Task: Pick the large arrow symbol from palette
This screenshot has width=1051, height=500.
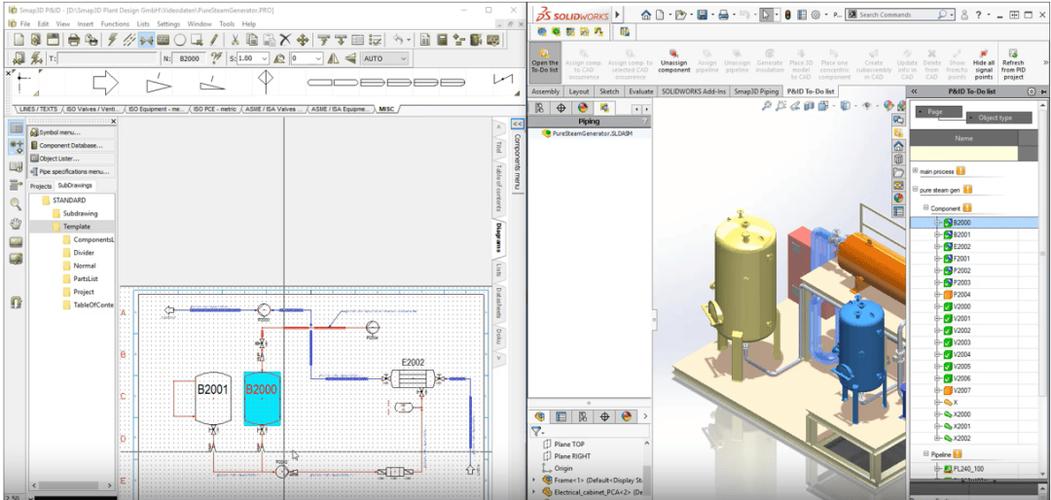Action: click(104, 81)
